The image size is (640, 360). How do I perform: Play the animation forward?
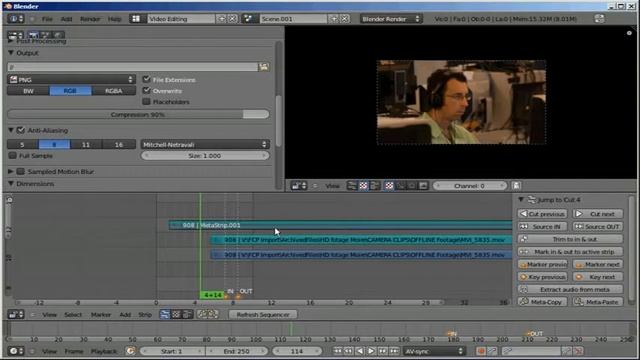371,351
